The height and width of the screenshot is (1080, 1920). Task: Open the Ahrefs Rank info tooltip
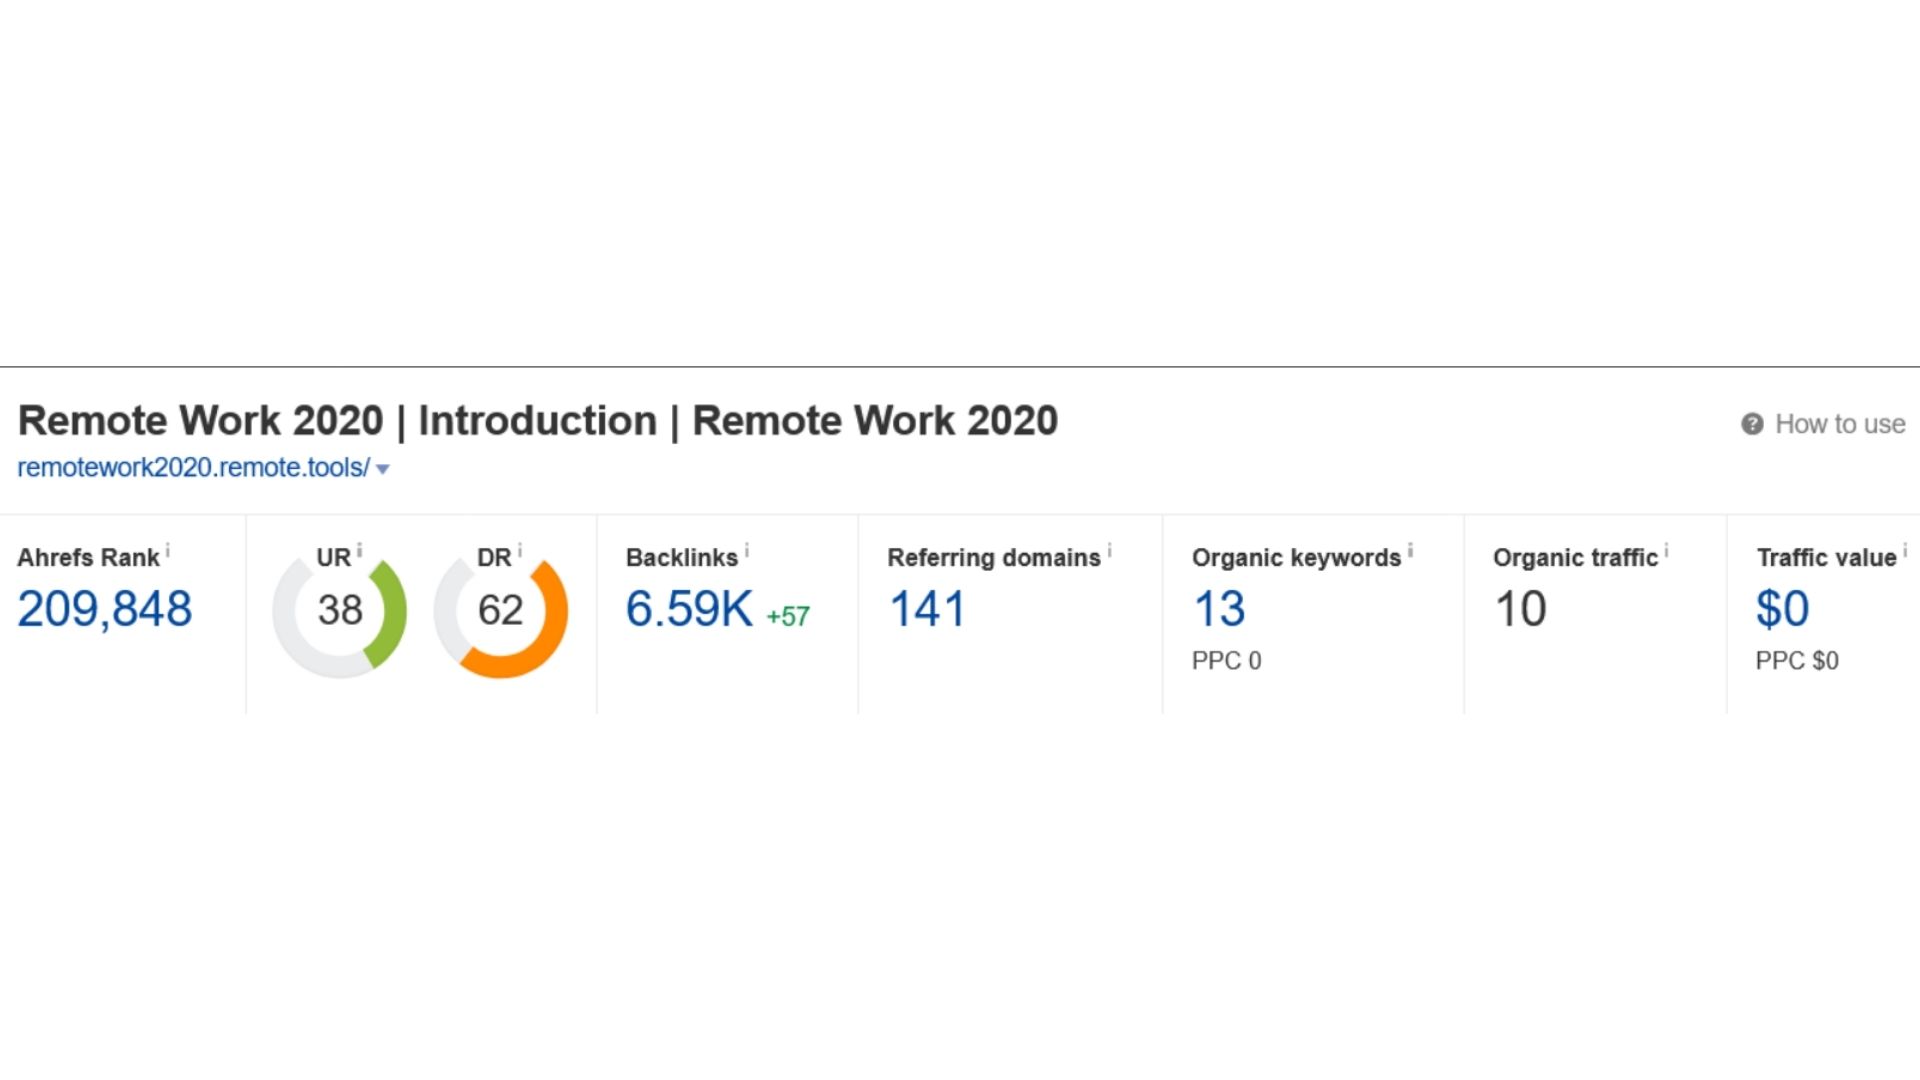pyautogui.click(x=169, y=549)
